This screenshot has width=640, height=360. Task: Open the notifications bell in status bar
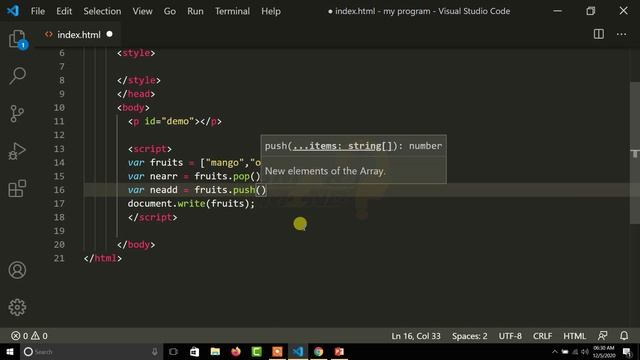[x=624, y=336]
